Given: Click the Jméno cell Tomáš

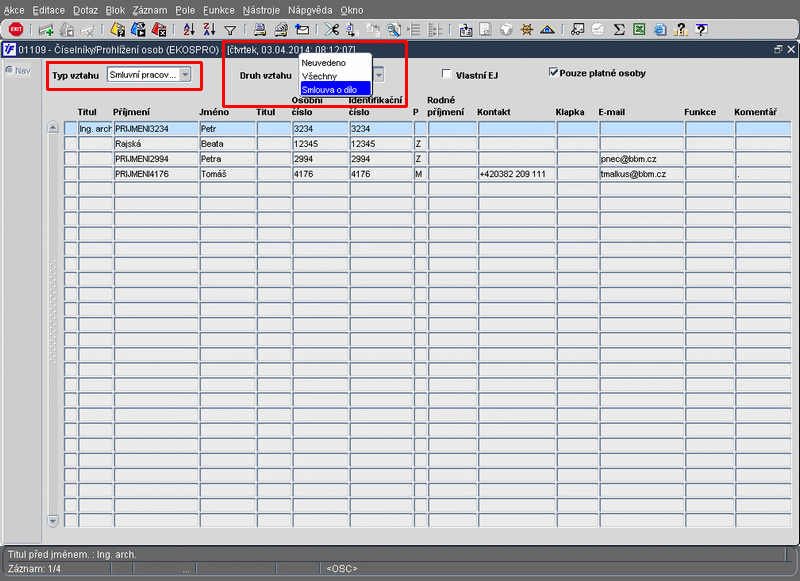Looking at the screenshot, I should (227, 174).
